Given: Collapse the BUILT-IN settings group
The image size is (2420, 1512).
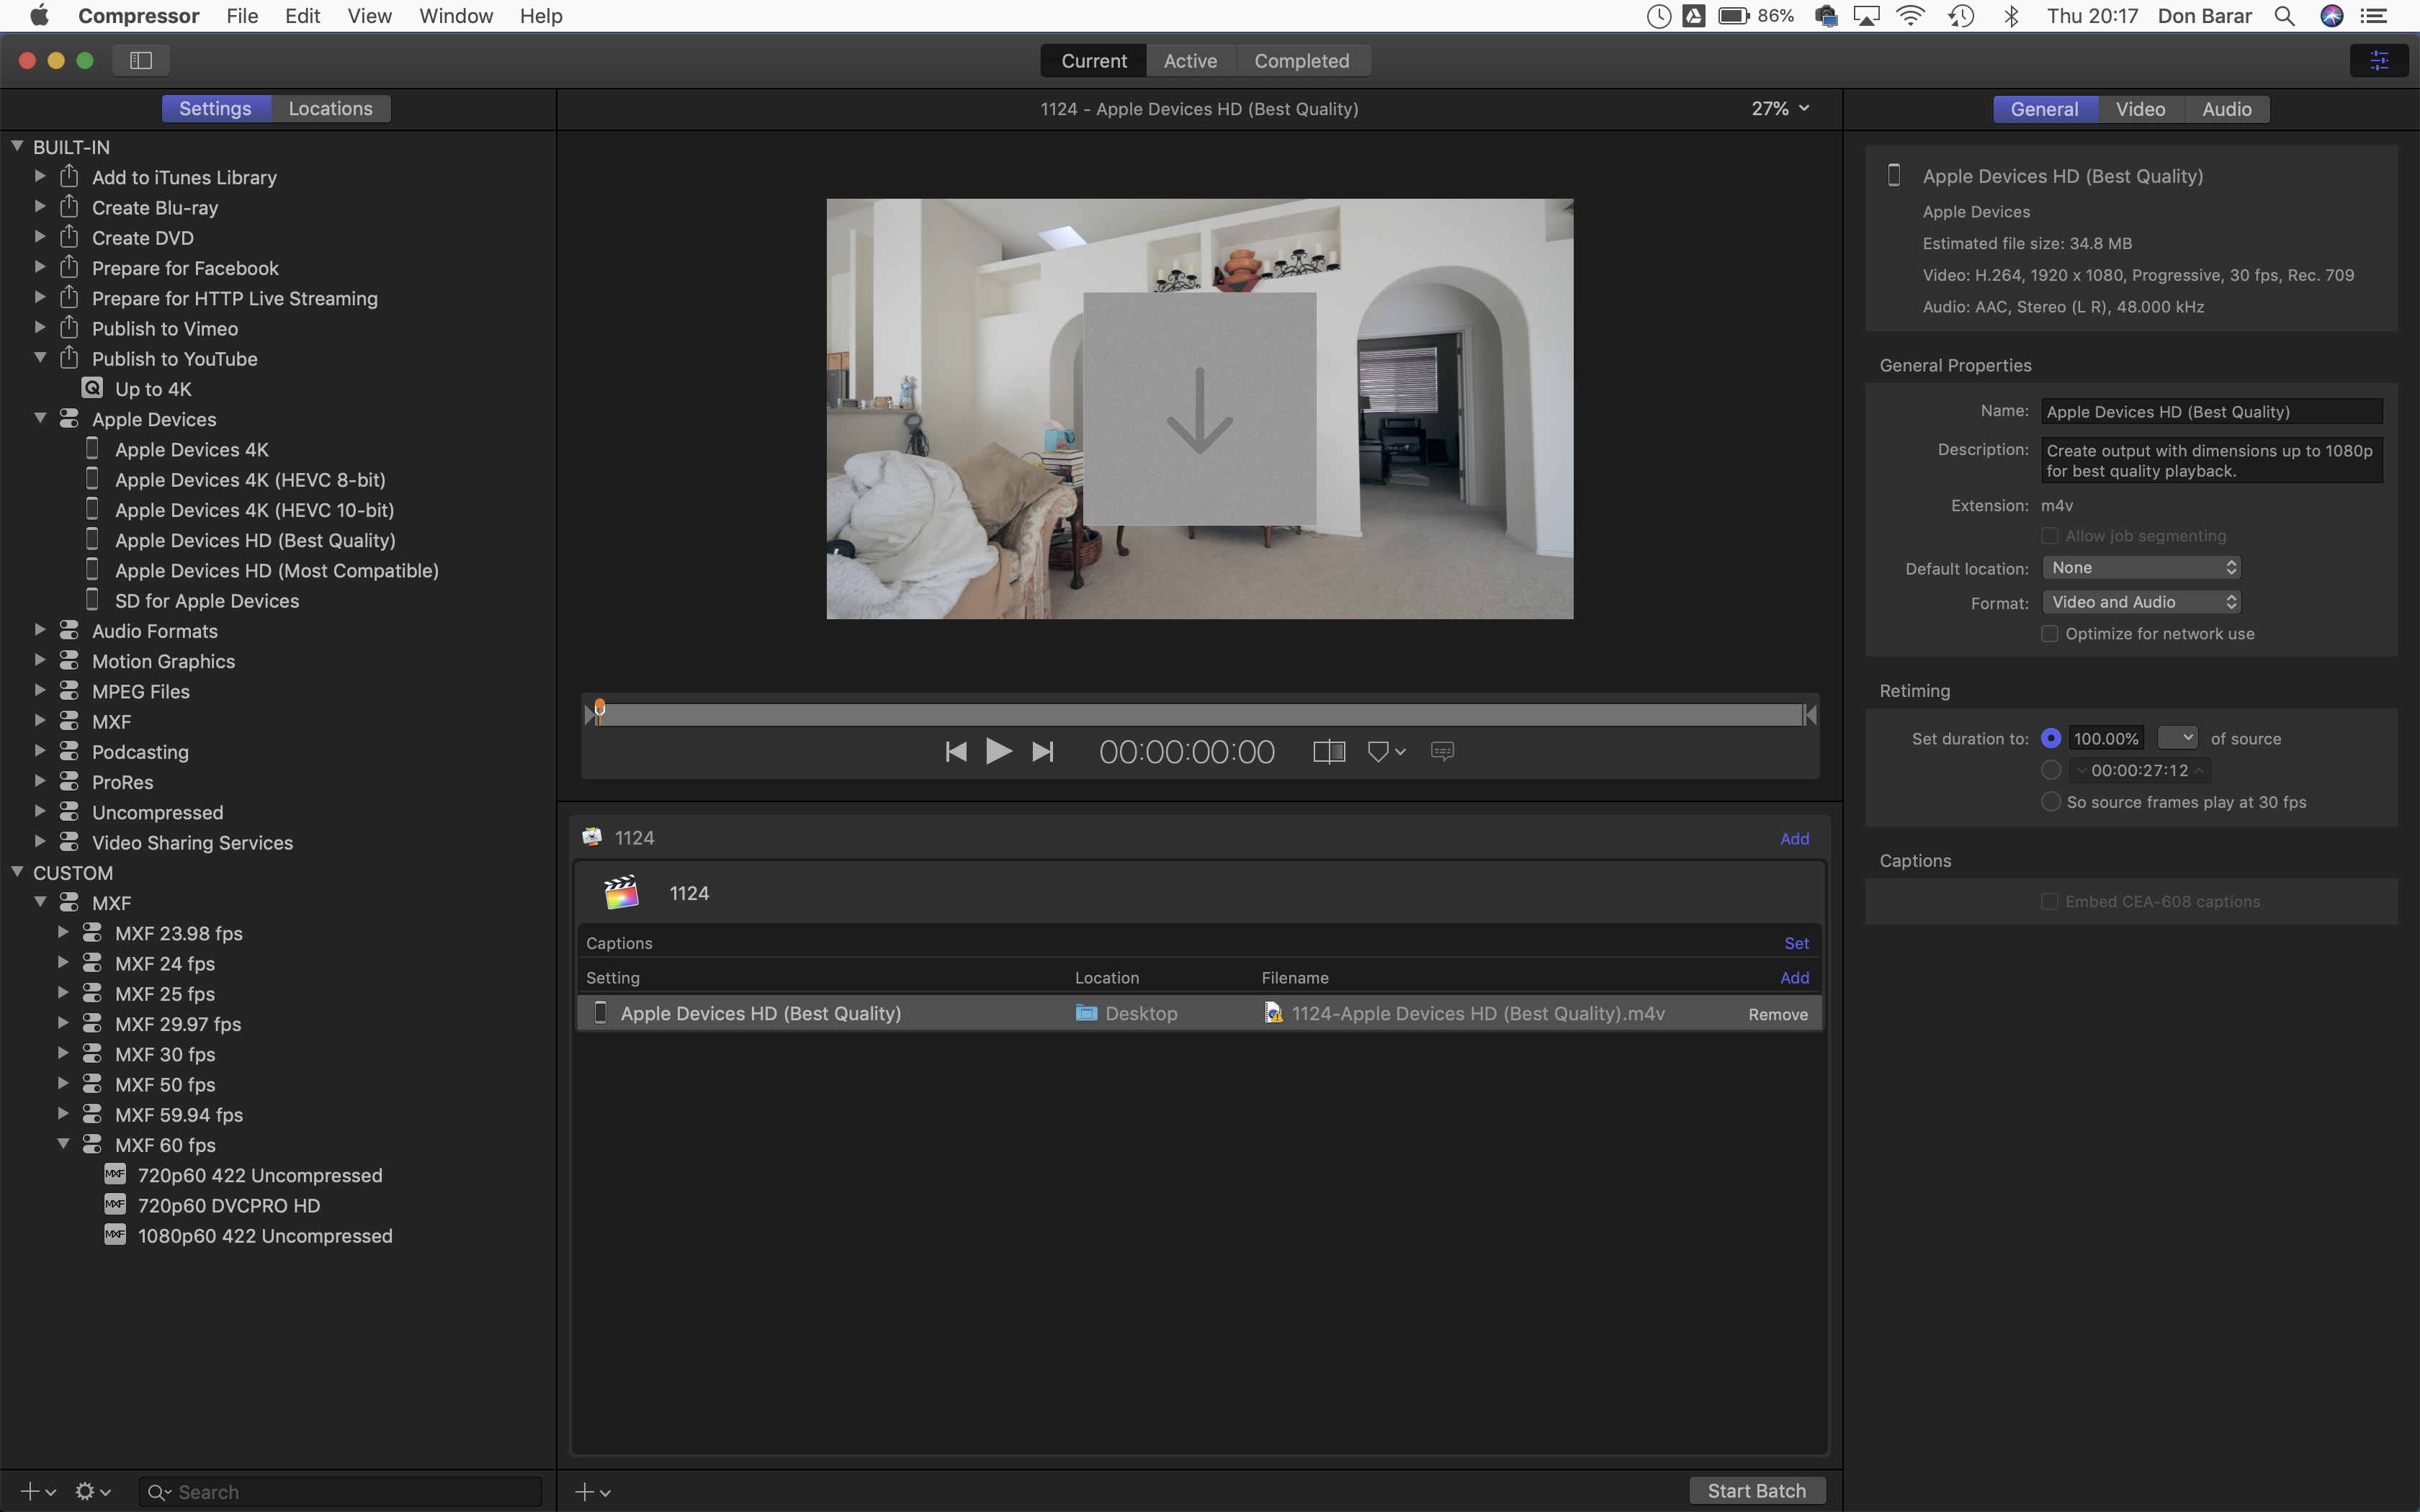Looking at the screenshot, I should tap(17, 146).
